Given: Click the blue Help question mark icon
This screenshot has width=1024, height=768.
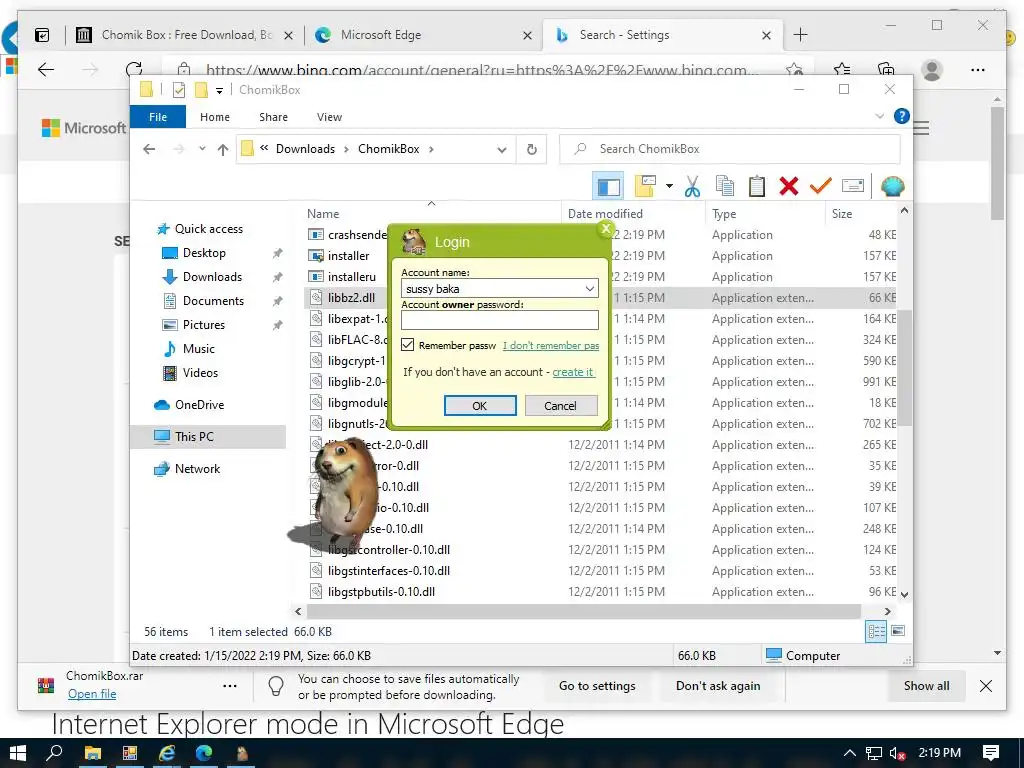Looking at the screenshot, I should (x=901, y=116).
